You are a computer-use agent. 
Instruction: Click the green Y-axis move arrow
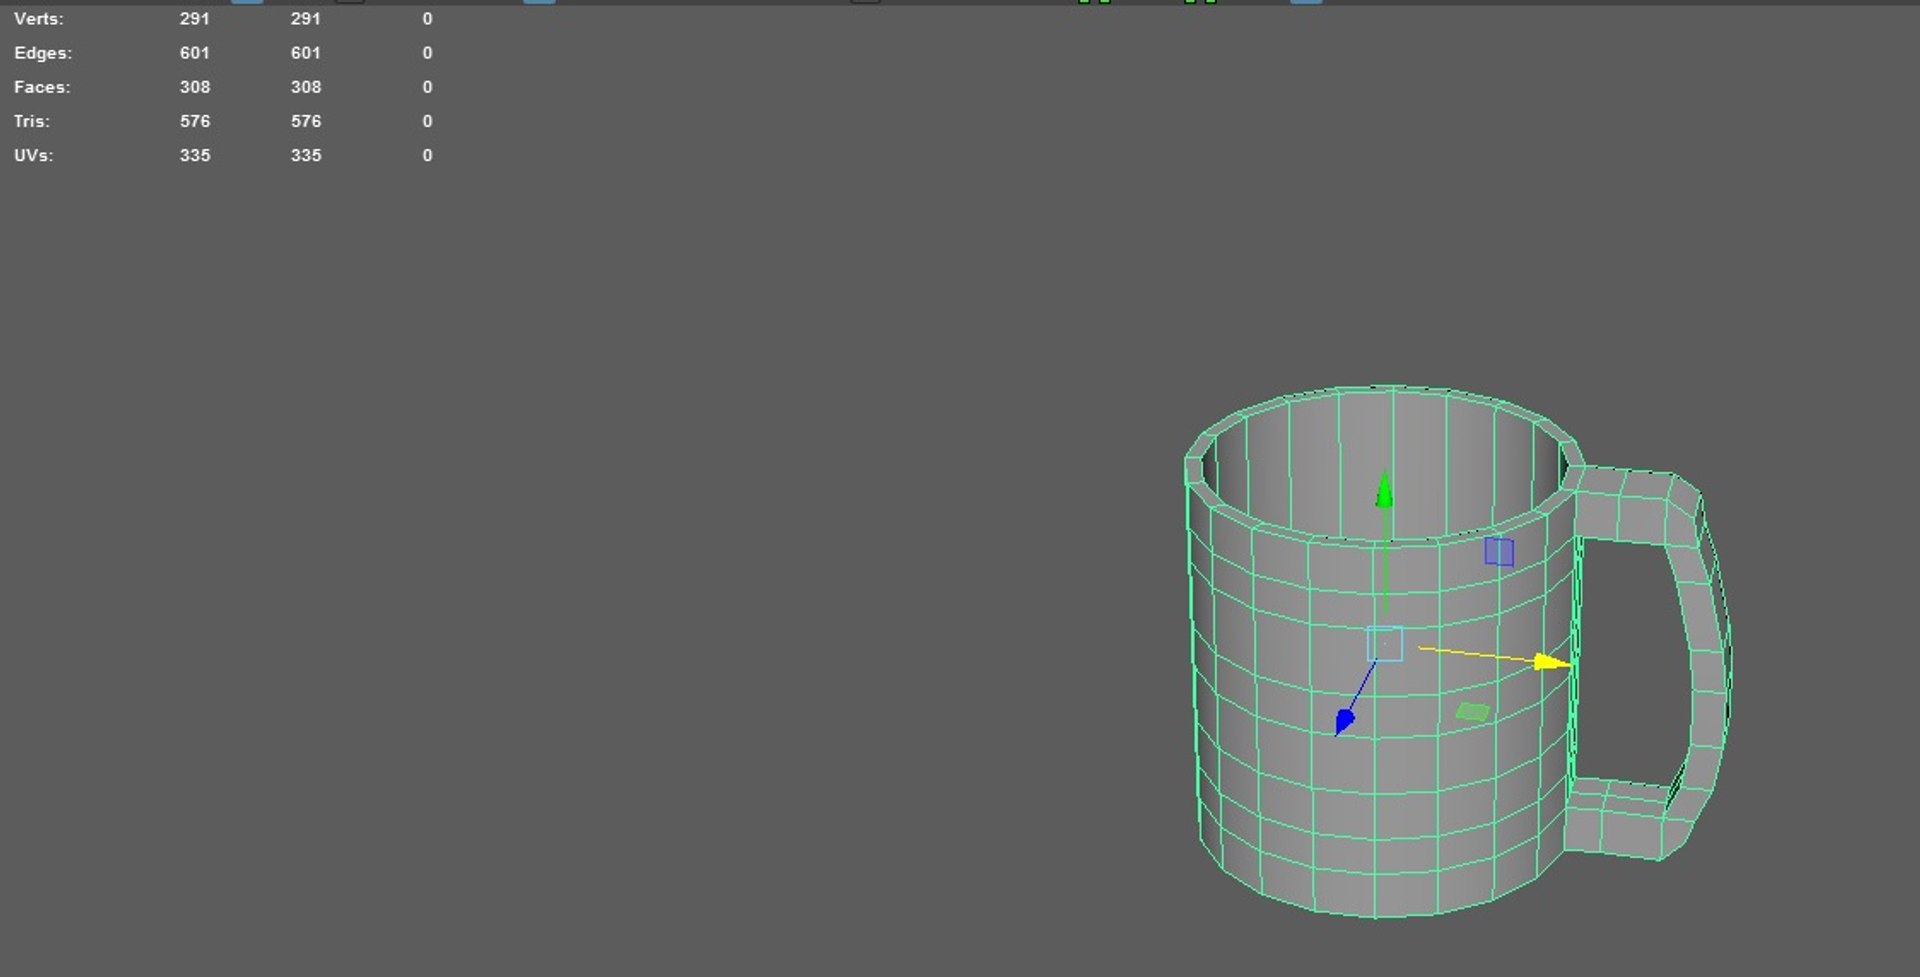1384,490
